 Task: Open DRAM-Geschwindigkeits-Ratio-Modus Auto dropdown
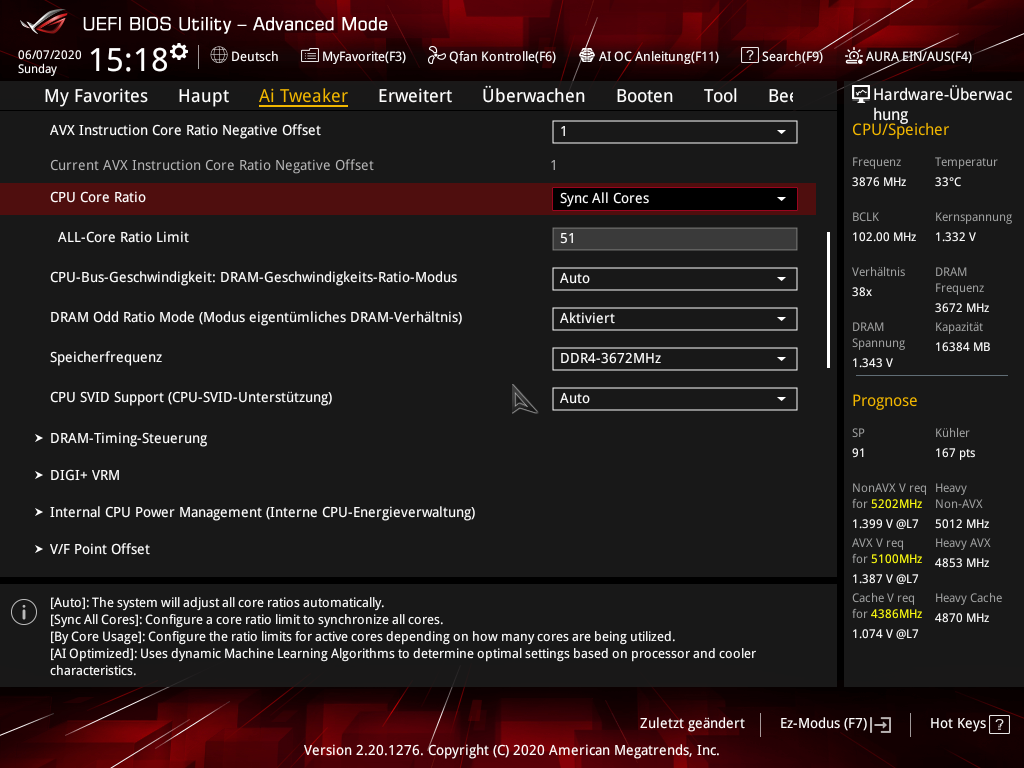pyautogui.click(x=675, y=279)
